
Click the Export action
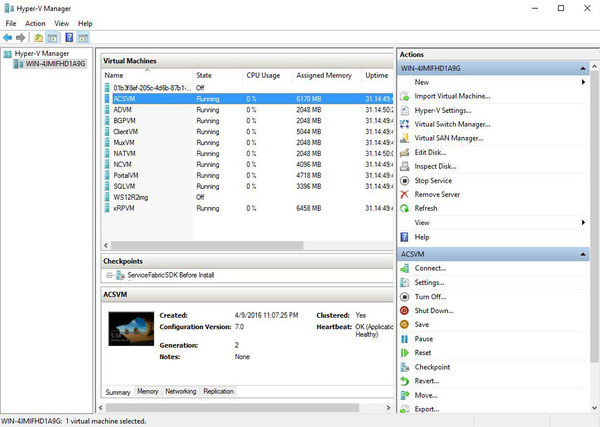tap(427, 409)
